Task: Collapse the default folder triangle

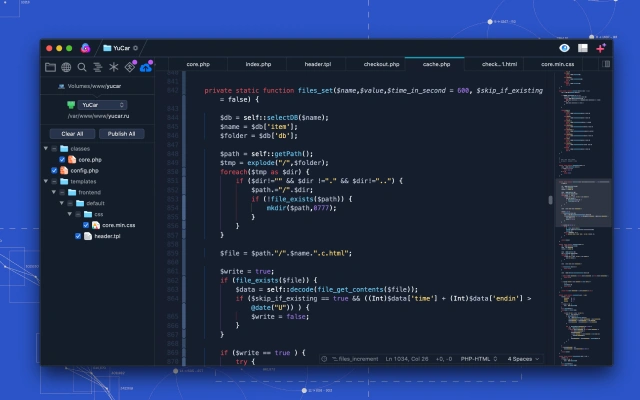Action: 62,203
